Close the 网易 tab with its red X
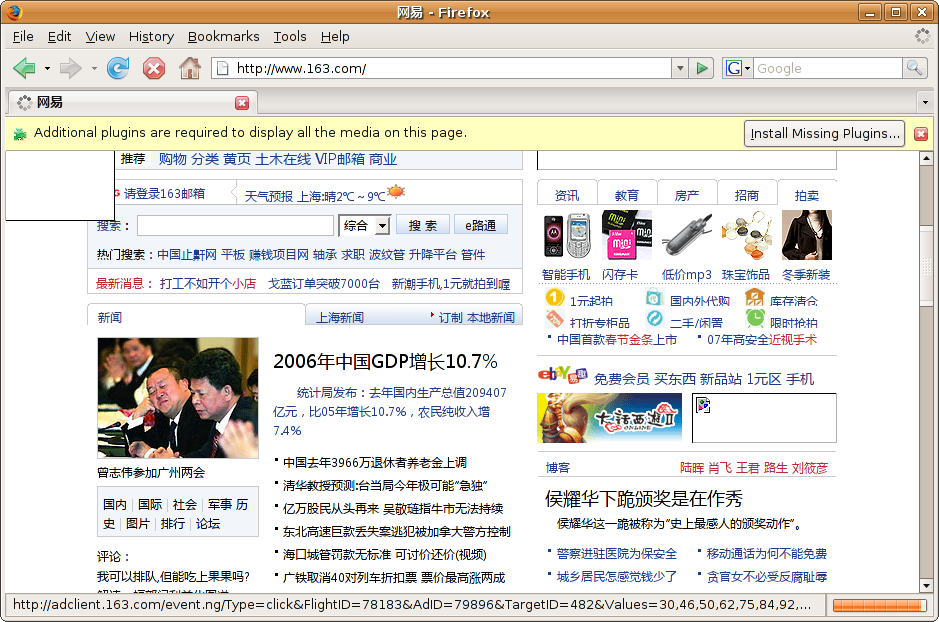The image size is (939, 622). (x=242, y=103)
